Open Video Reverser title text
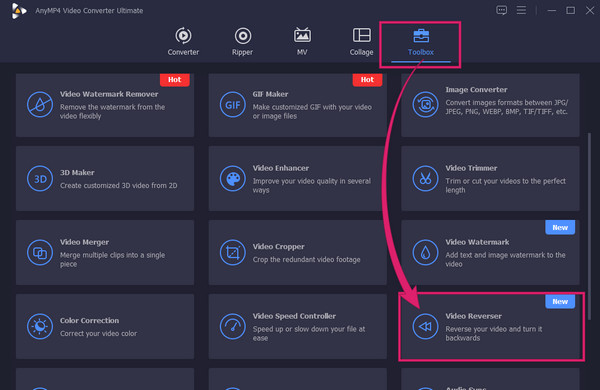This screenshot has height=390, width=600. 473,316
